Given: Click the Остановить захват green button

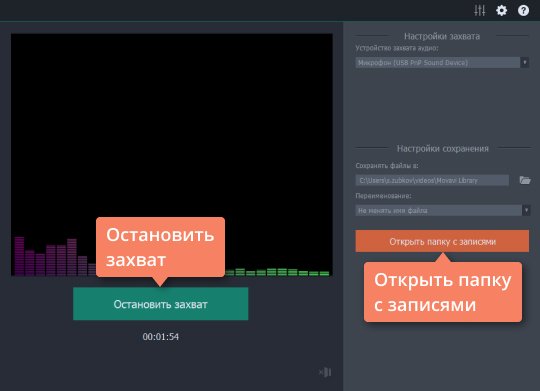Looking at the screenshot, I should click(x=160, y=304).
